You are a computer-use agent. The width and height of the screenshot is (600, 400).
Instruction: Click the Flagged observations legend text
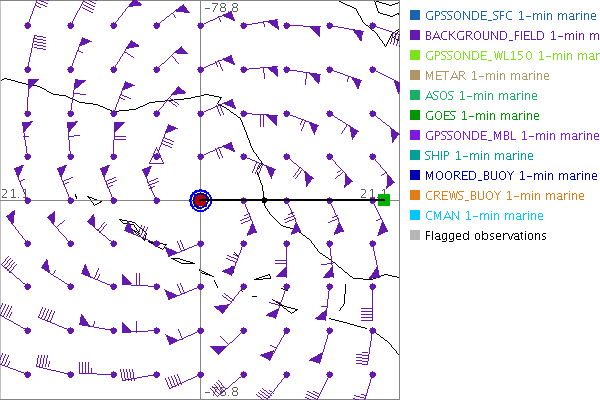click(x=485, y=236)
